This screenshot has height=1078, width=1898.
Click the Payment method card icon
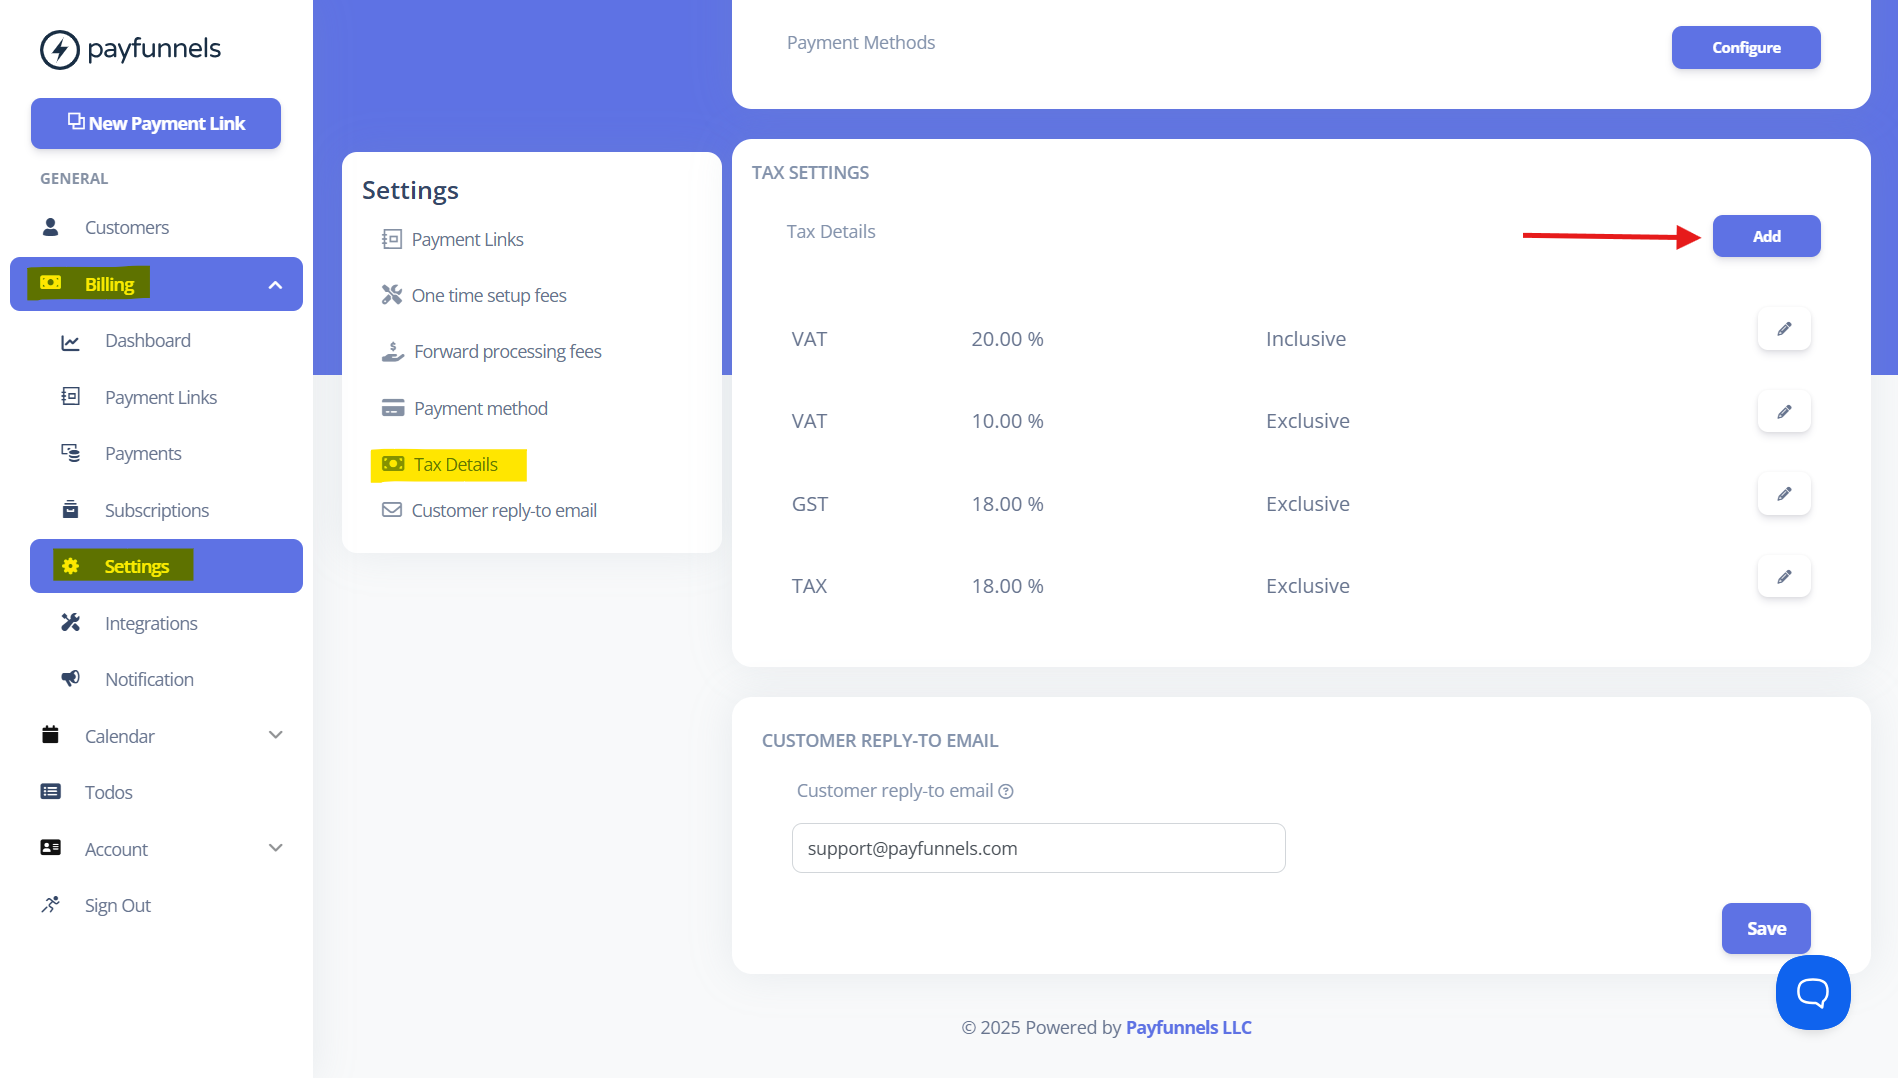coord(393,408)
